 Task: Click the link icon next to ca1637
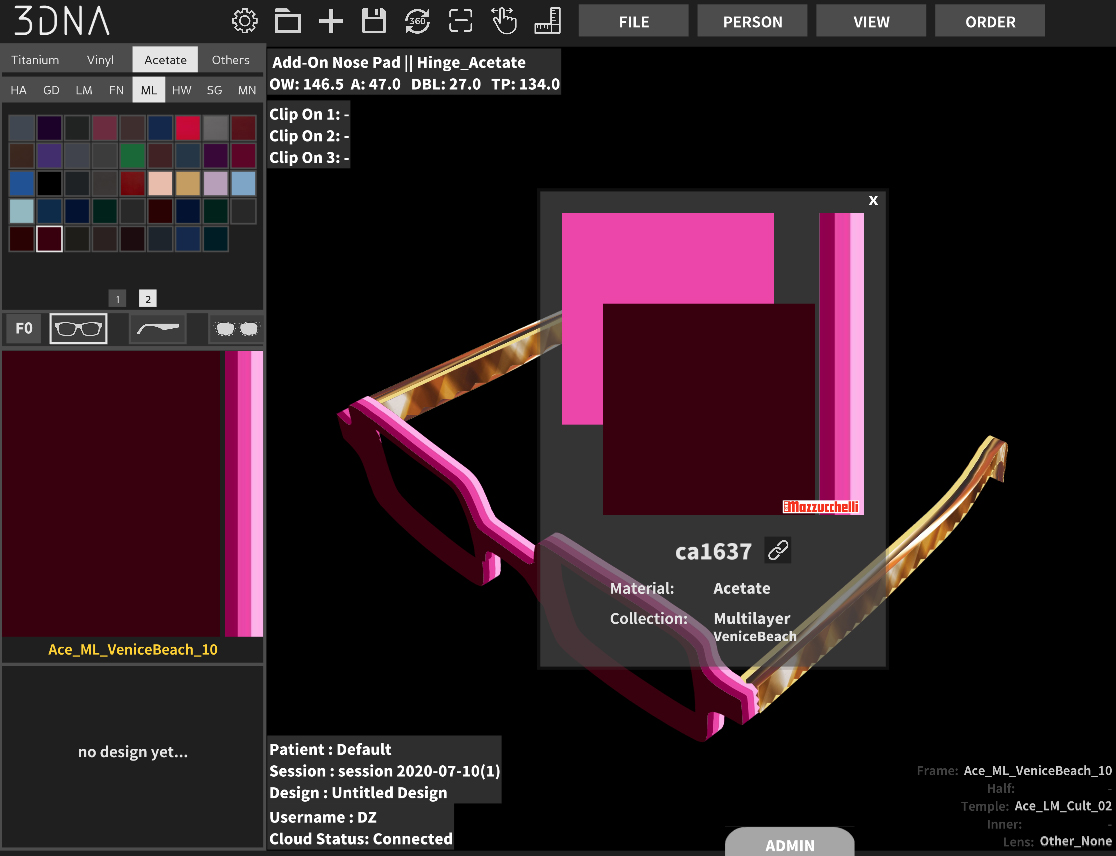pyautogui.click(x=778, y=550)
